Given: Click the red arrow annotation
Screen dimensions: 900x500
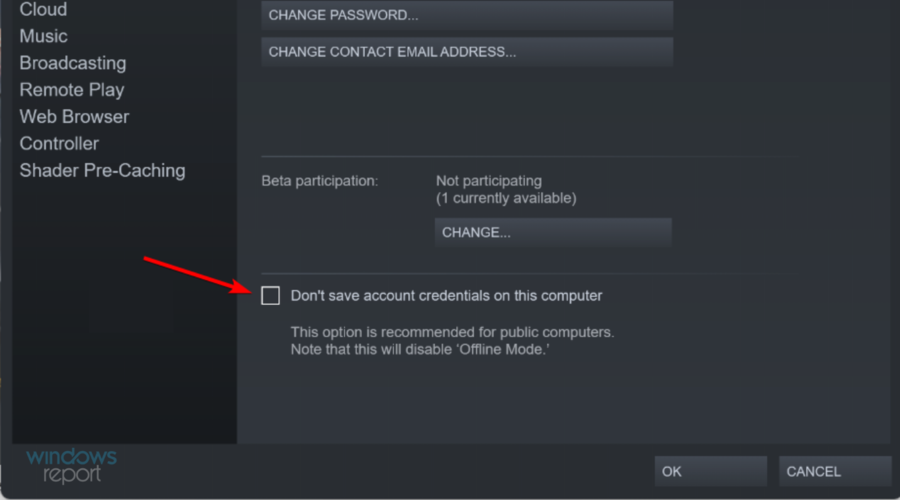Looking at the screenshot, I should 198,276.
